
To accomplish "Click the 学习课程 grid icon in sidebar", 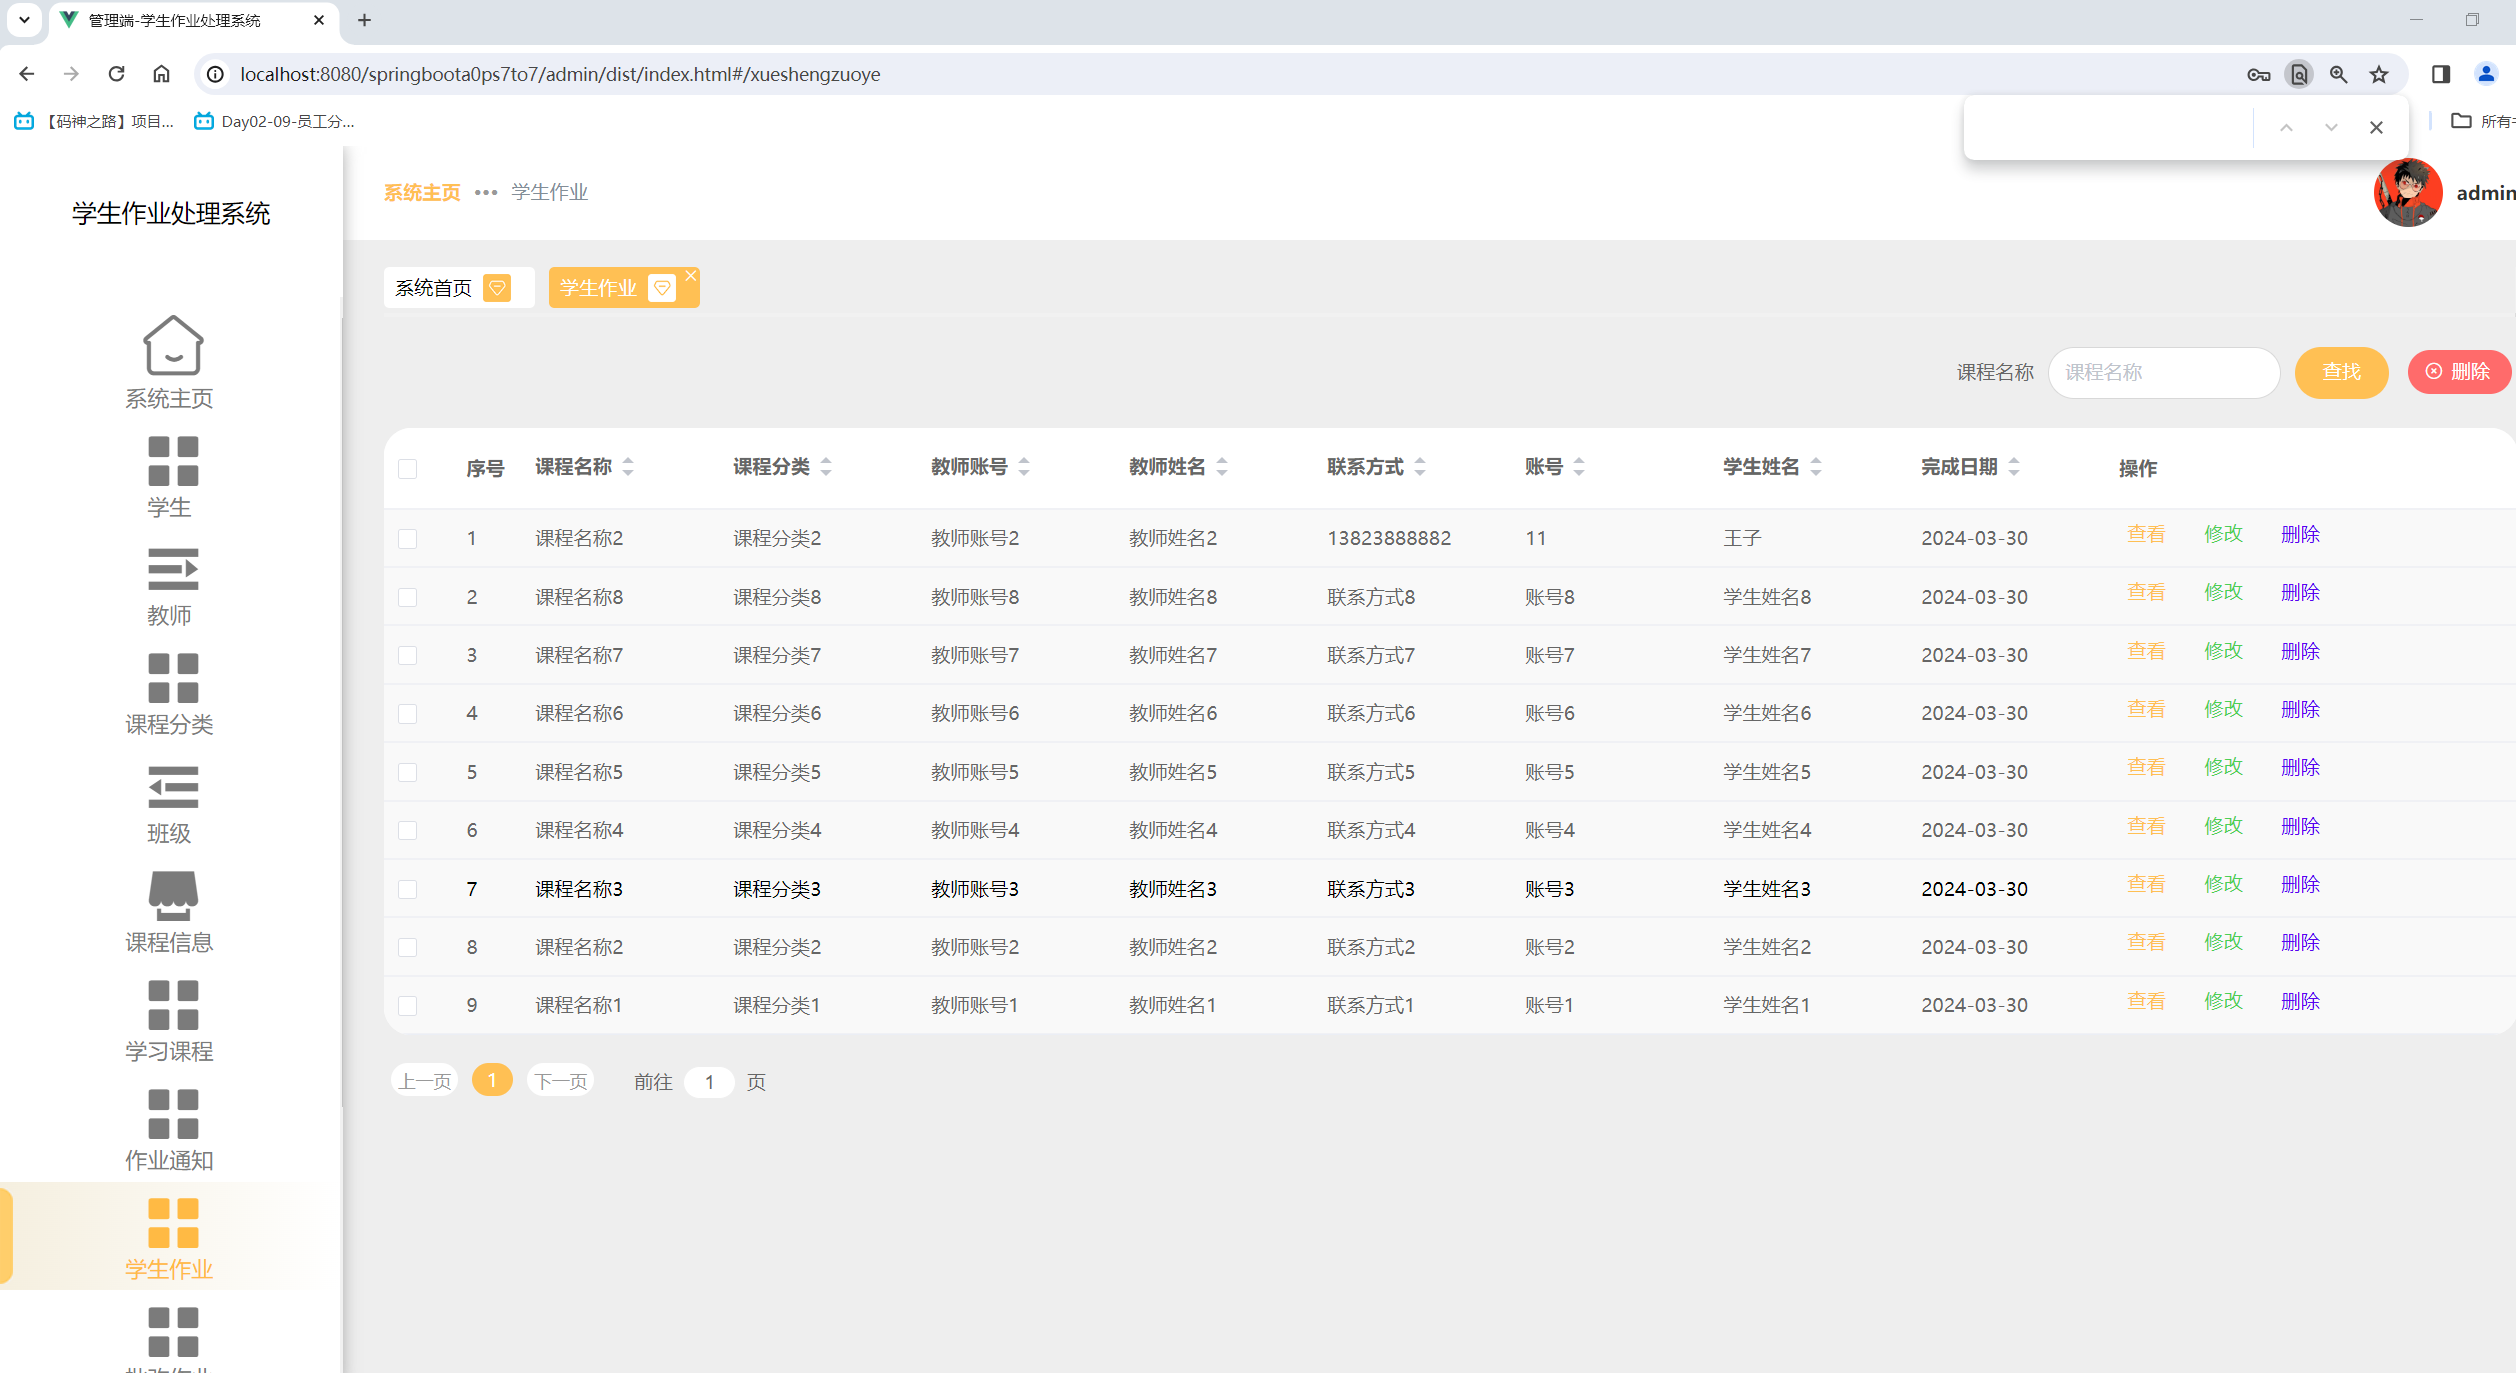I will pyautogui.click(x=172, y=1005).
